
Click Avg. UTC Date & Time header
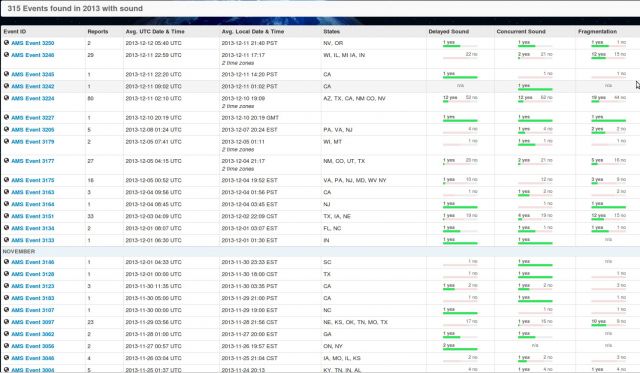coord(155,31)
